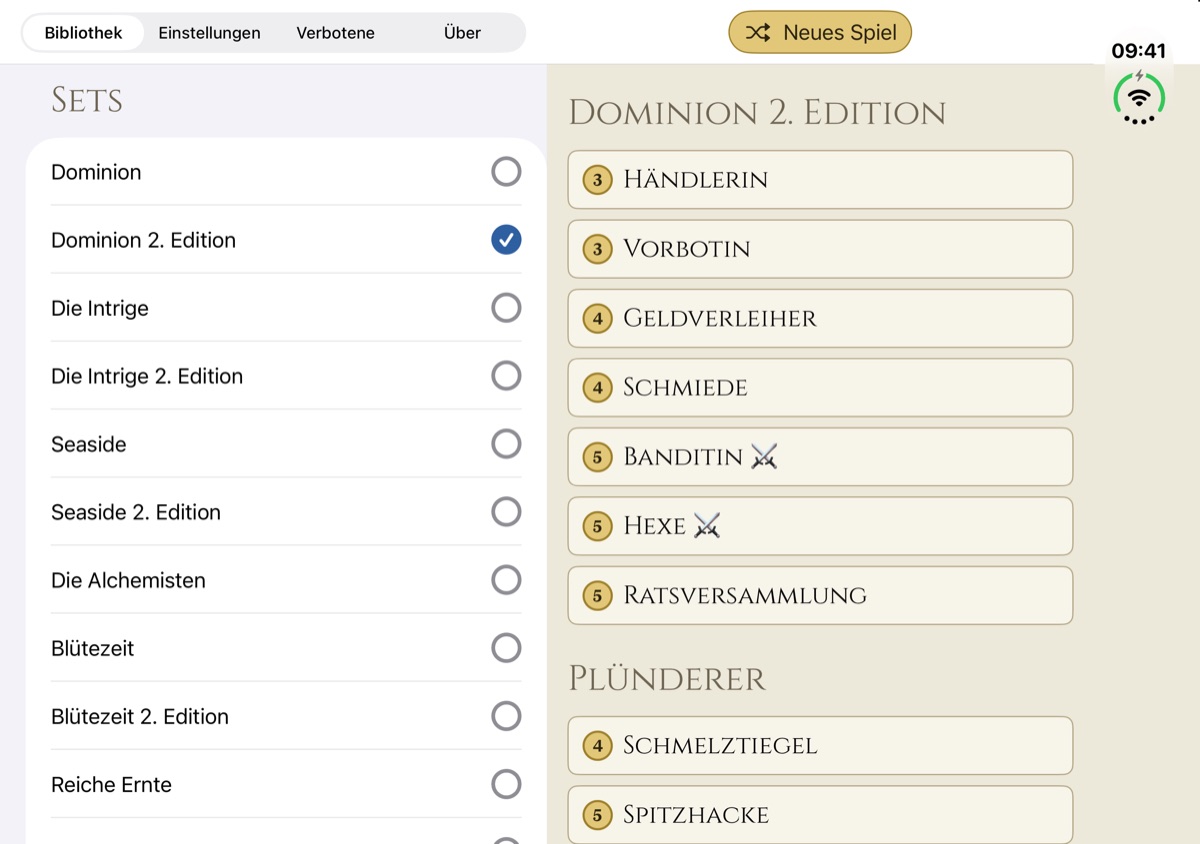
Task: Enable the Die Intrige 2. Edition set
Action: pos(506,376)
